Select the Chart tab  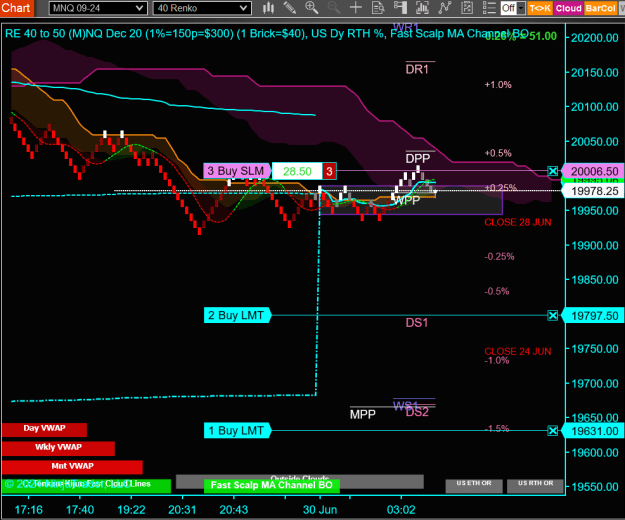16,8
